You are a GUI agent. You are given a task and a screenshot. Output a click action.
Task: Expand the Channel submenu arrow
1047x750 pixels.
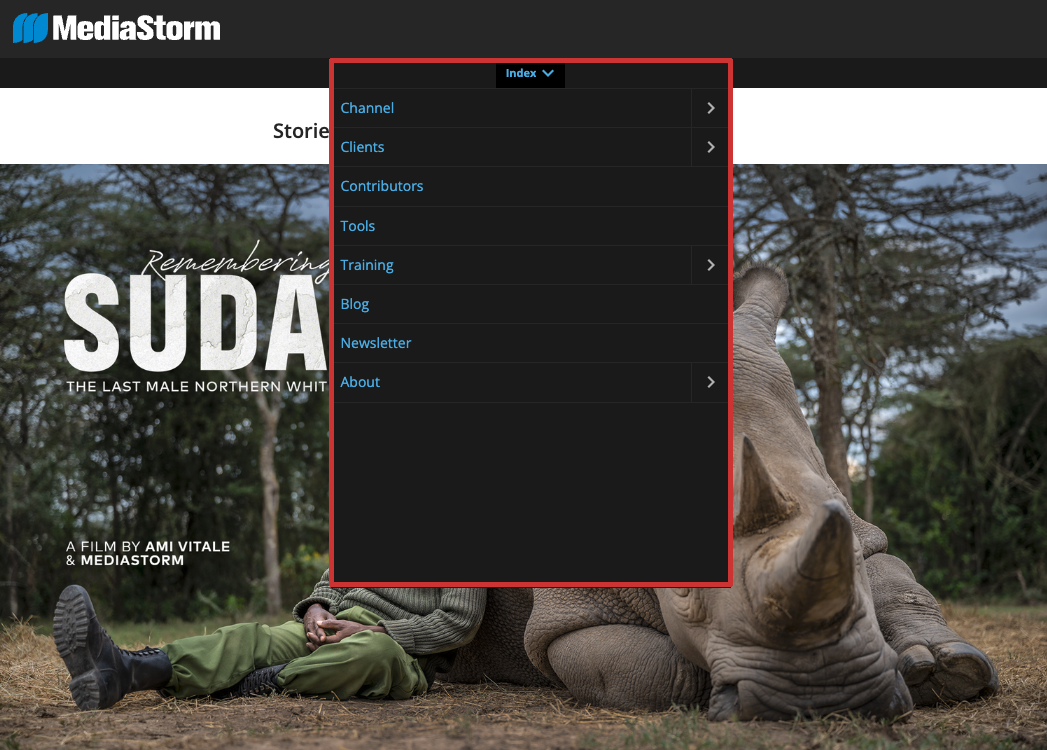710,108
